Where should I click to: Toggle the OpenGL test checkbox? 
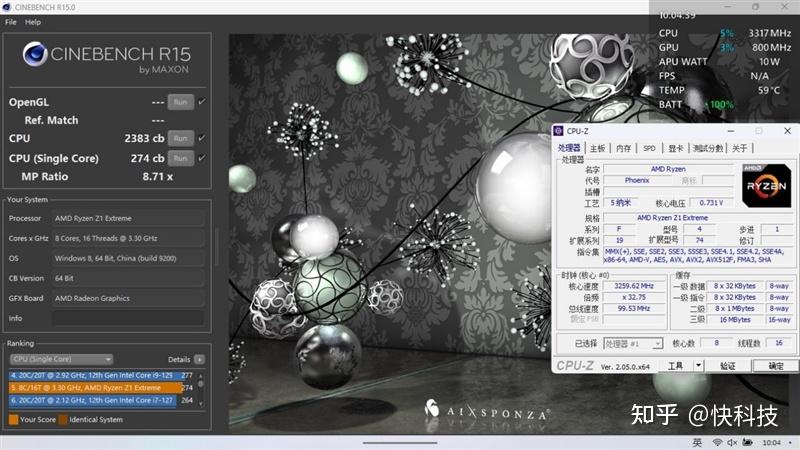202,102
